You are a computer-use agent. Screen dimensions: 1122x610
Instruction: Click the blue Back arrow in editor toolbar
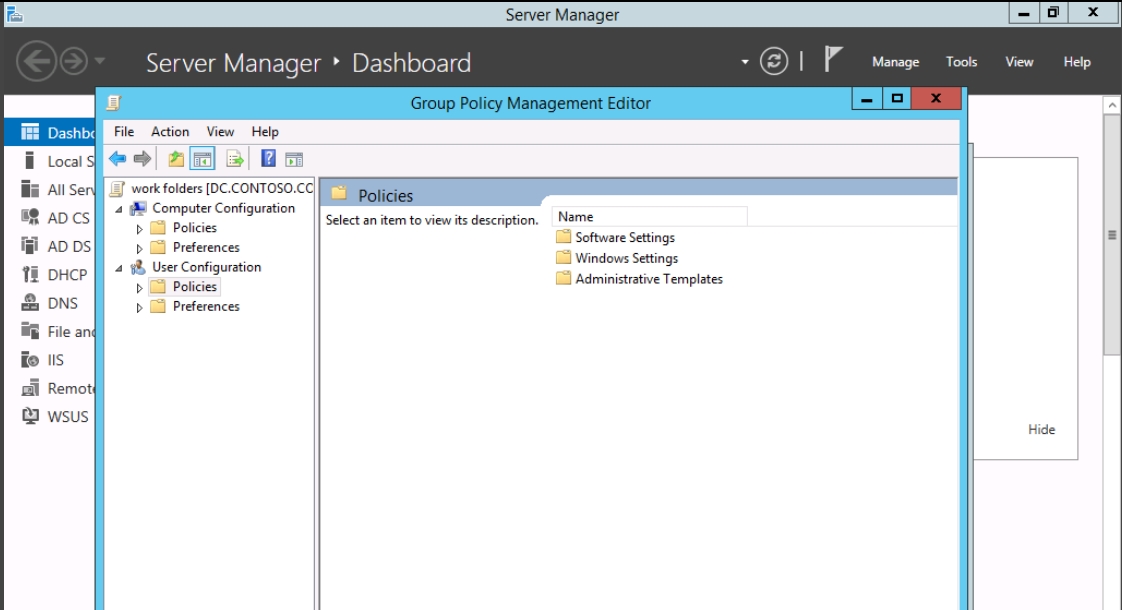pos(117,159)
